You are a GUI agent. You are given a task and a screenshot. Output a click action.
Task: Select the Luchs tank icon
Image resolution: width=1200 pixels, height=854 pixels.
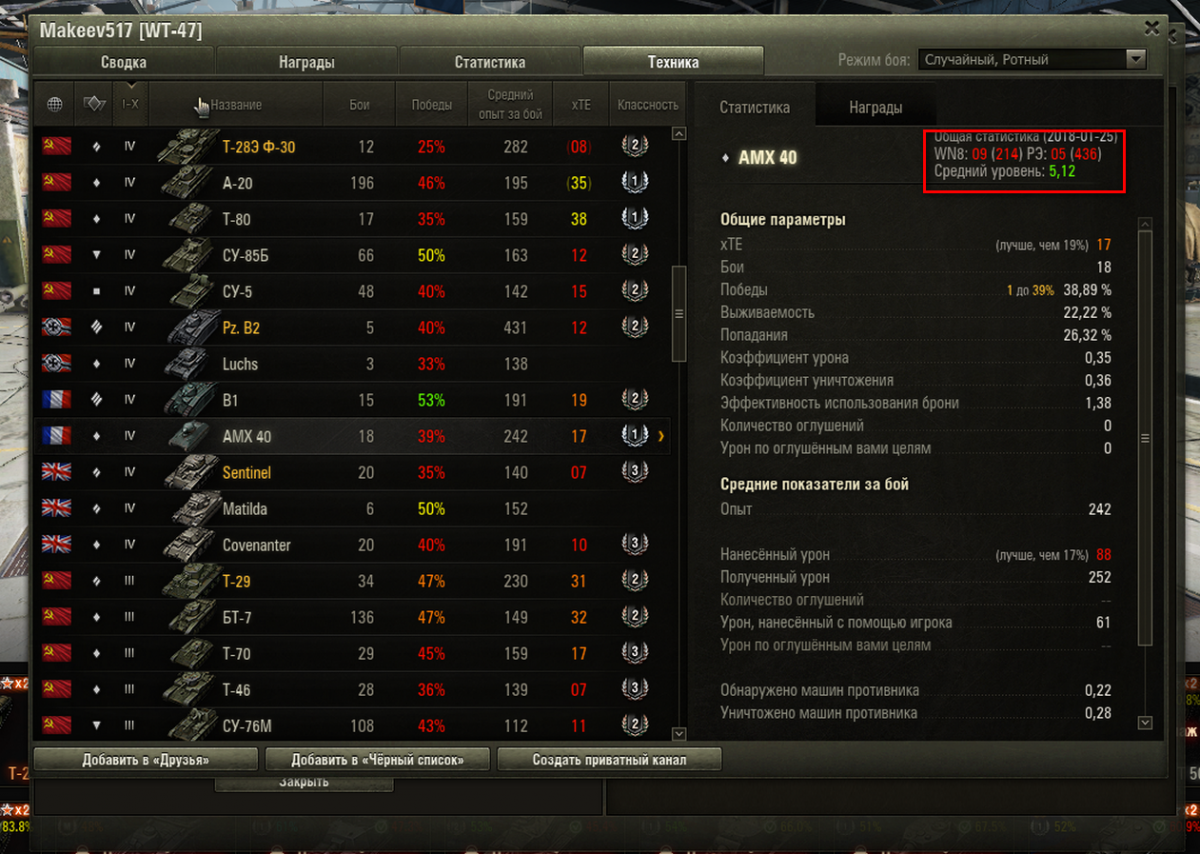187,364
